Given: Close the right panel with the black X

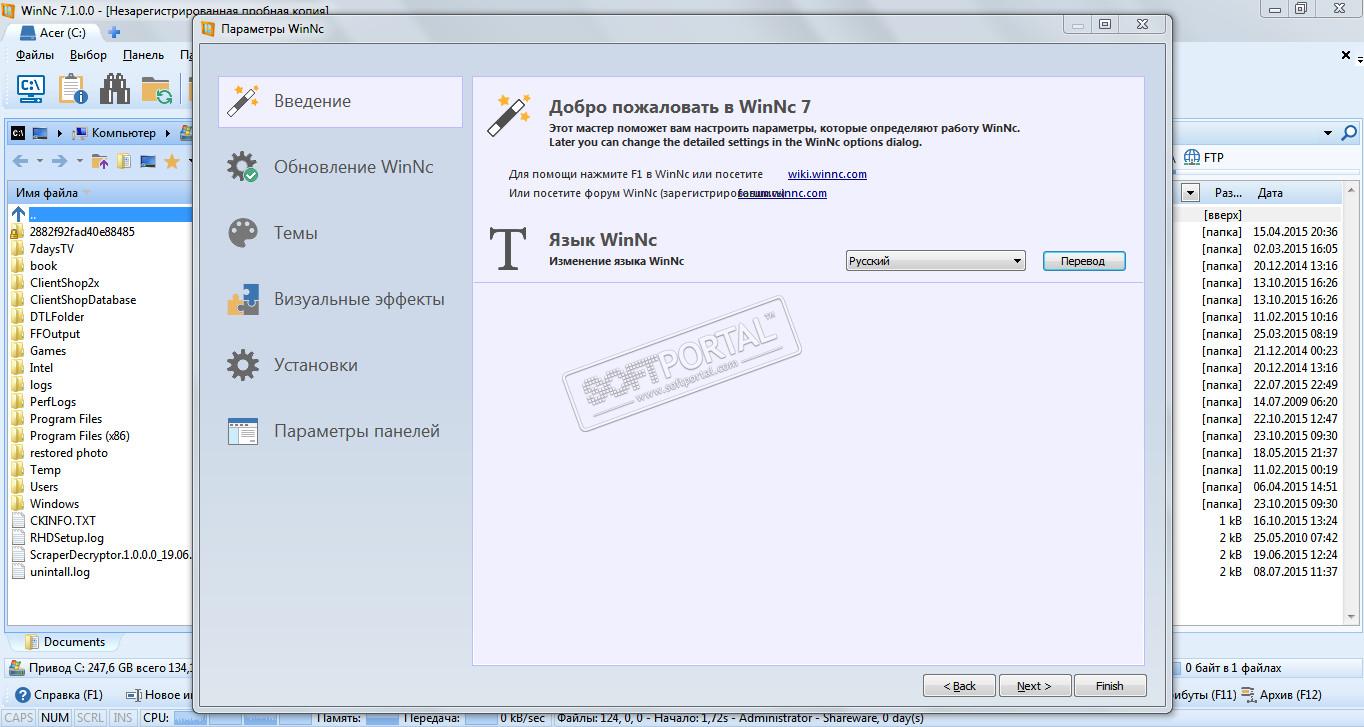Looking at the screenshot, I should 1346,56.
